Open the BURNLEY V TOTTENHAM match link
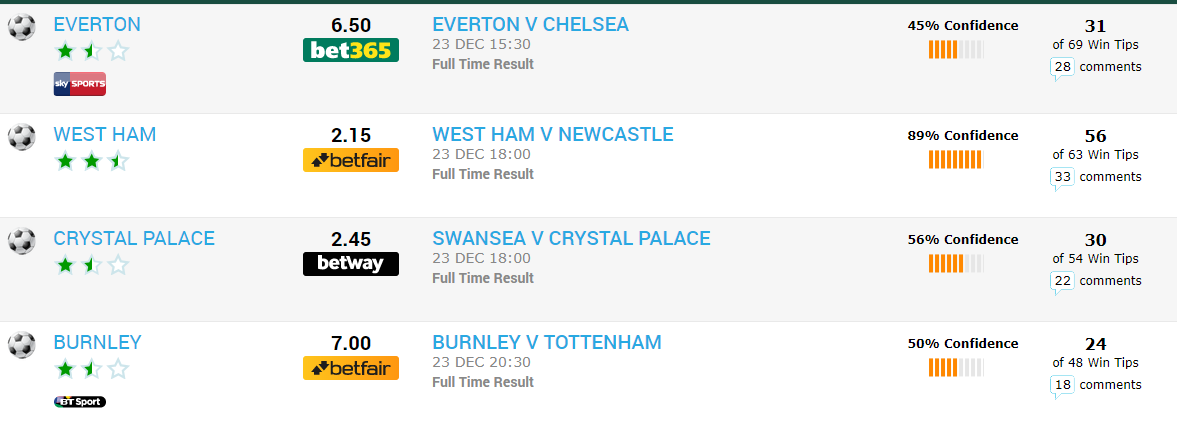 pyautogui.click(x=547, y=342)
